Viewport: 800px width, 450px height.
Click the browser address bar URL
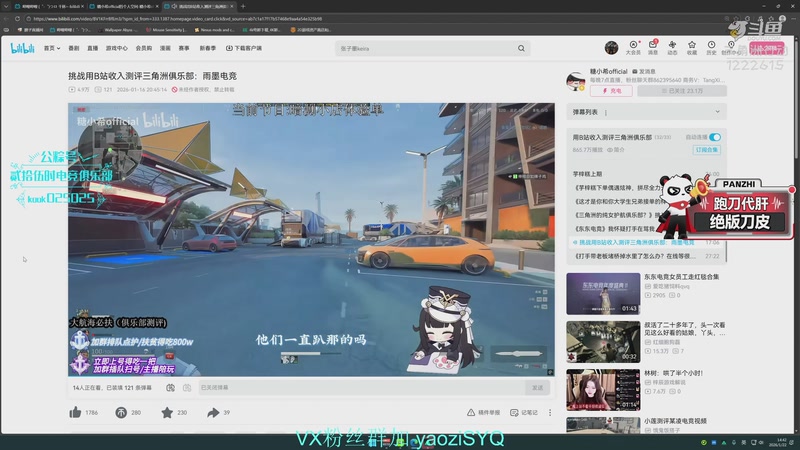click(x=178, y=19)
